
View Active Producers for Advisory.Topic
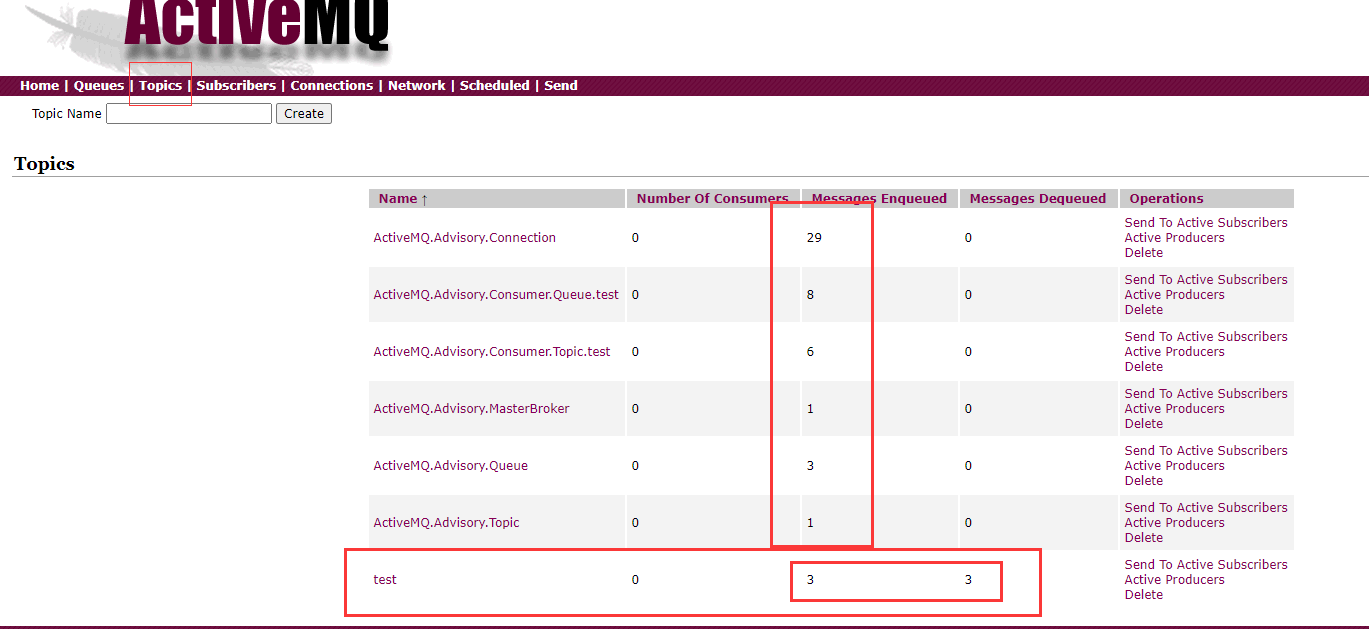[x=1174, y=523]
